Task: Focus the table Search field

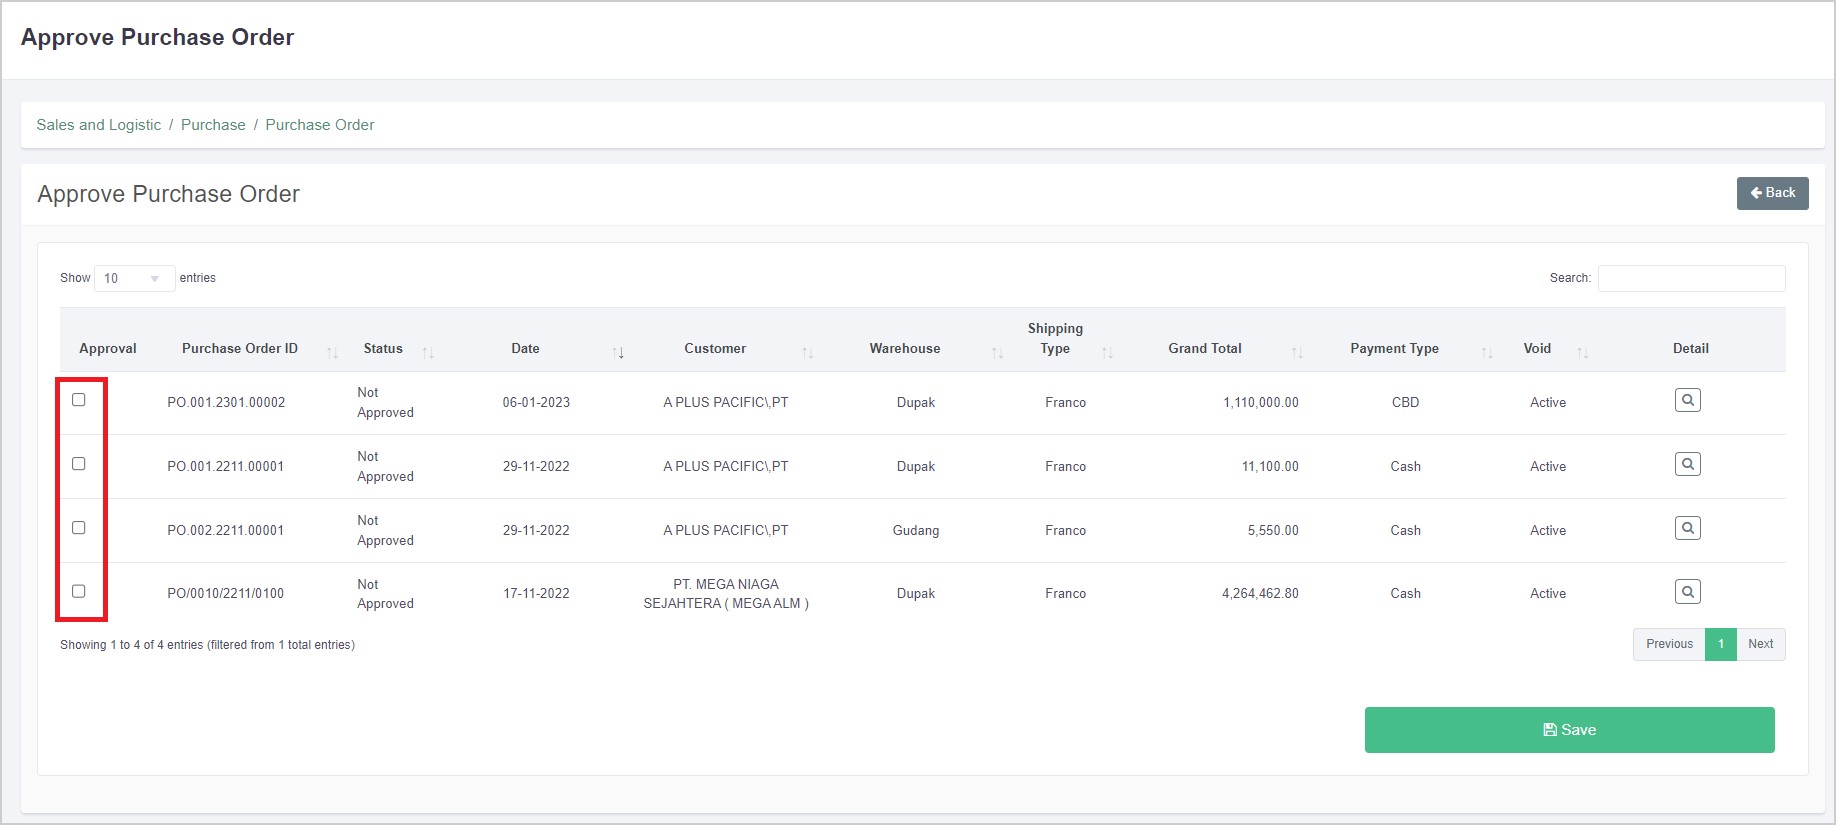Action: (1691, 278)
